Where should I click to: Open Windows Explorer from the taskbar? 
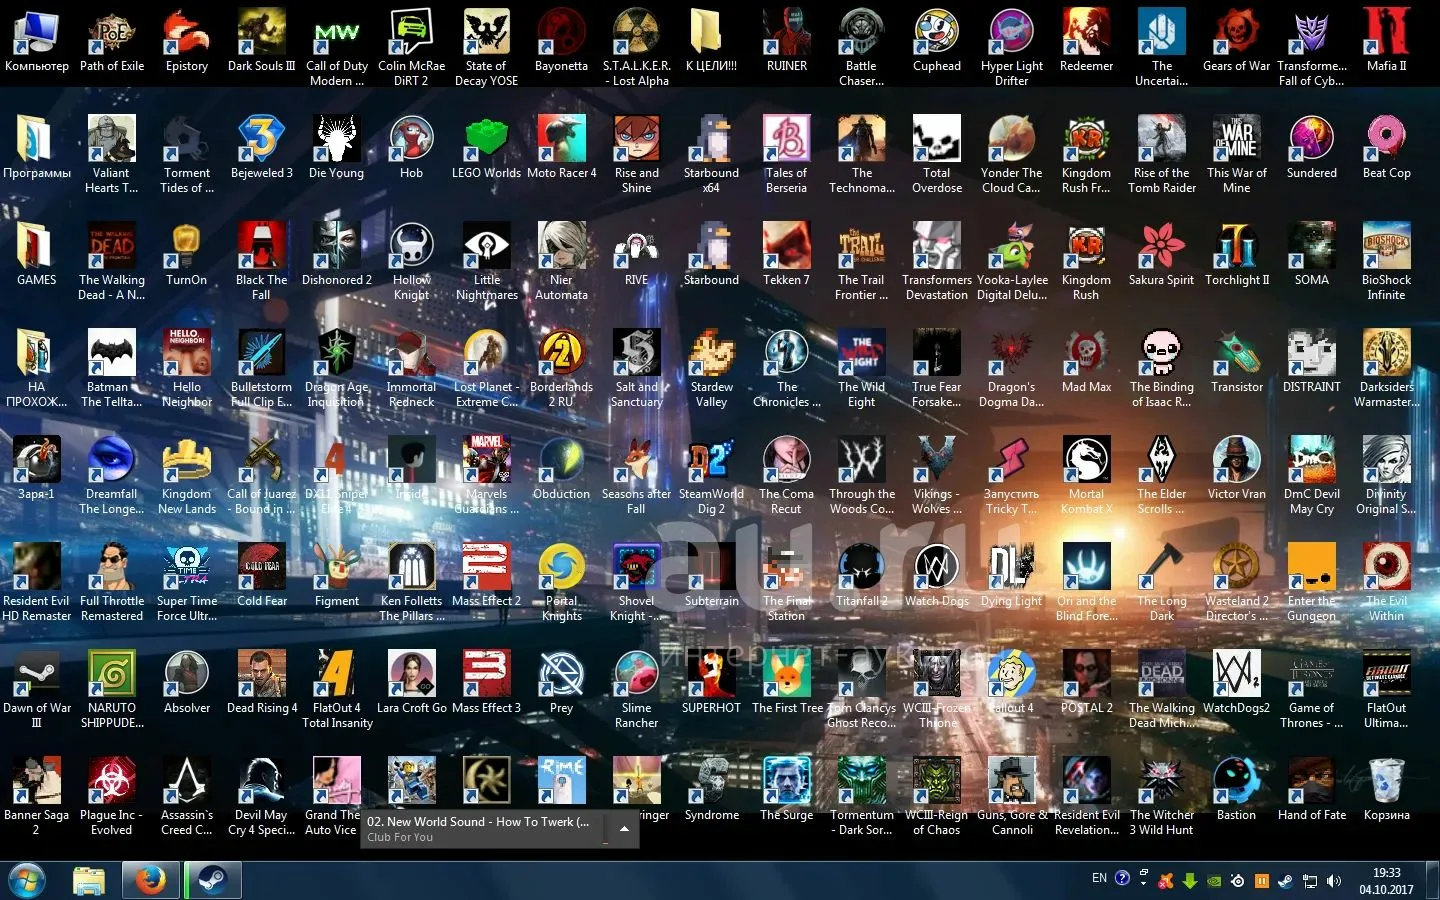pyautogui.click(x=89, y=880)
